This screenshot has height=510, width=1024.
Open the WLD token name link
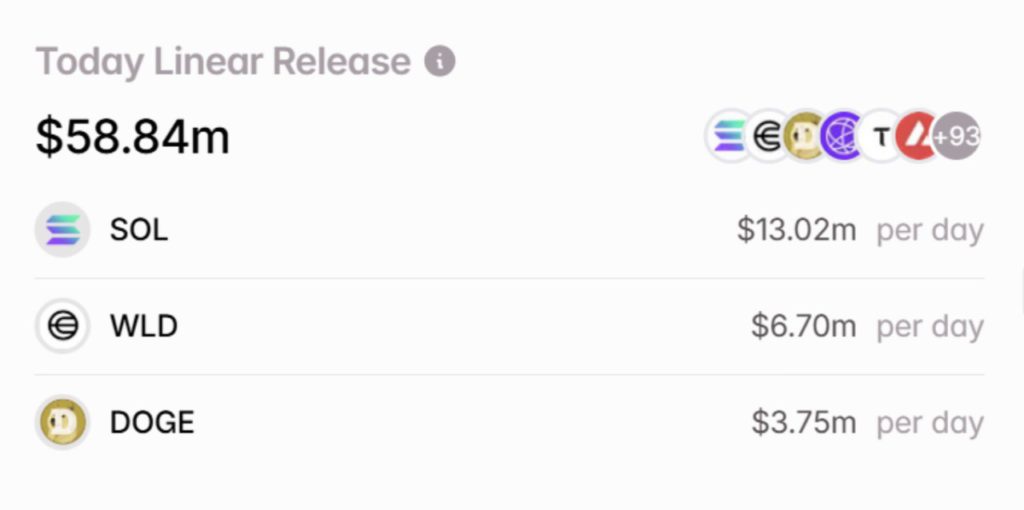(x=143, y=326)
